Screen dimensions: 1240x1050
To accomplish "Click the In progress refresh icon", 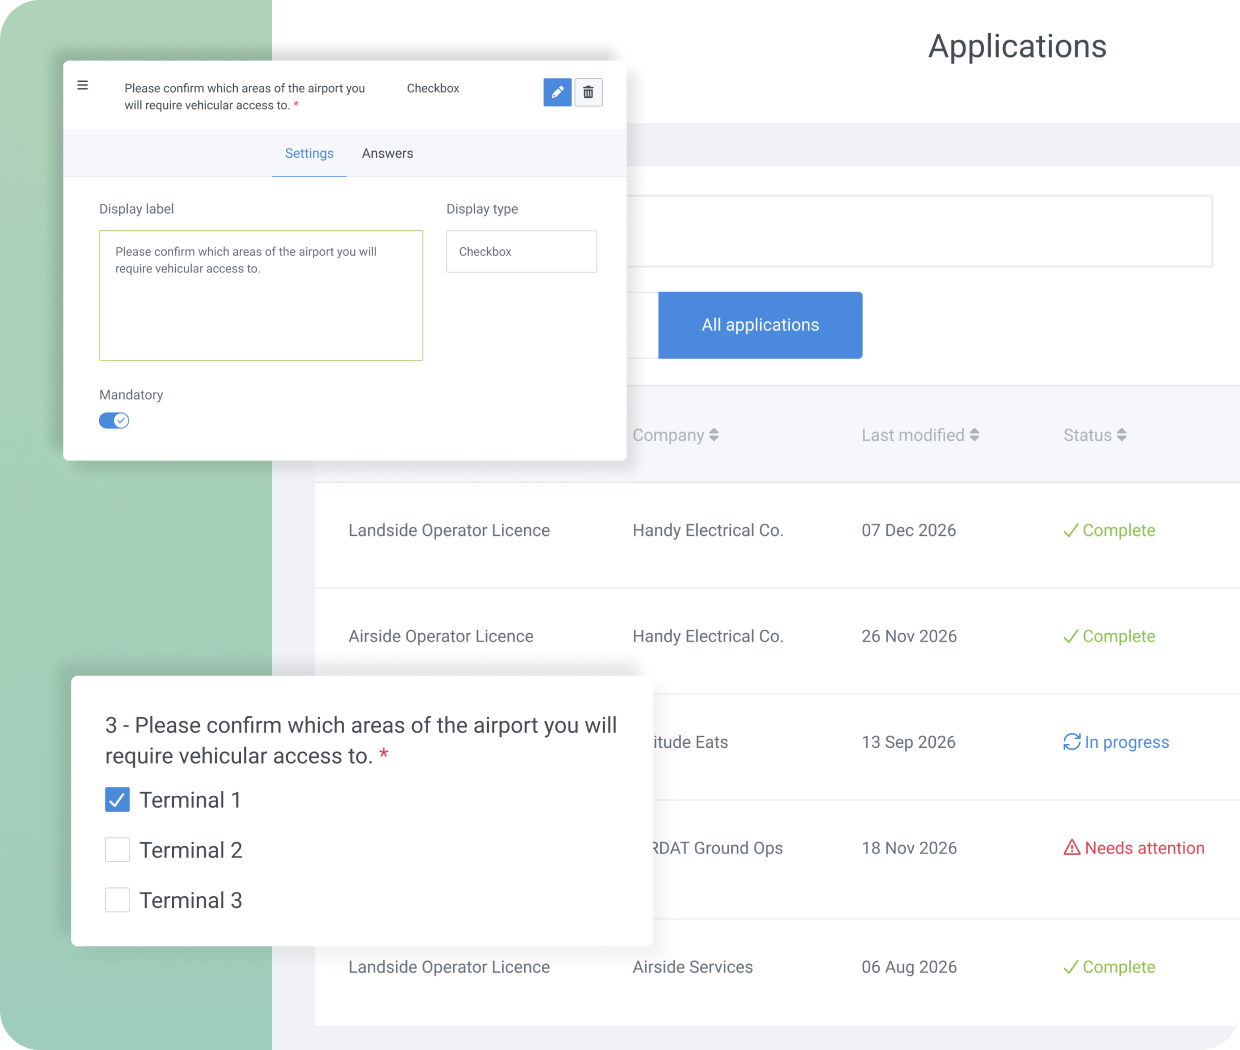I will [x=1072, y=742].
